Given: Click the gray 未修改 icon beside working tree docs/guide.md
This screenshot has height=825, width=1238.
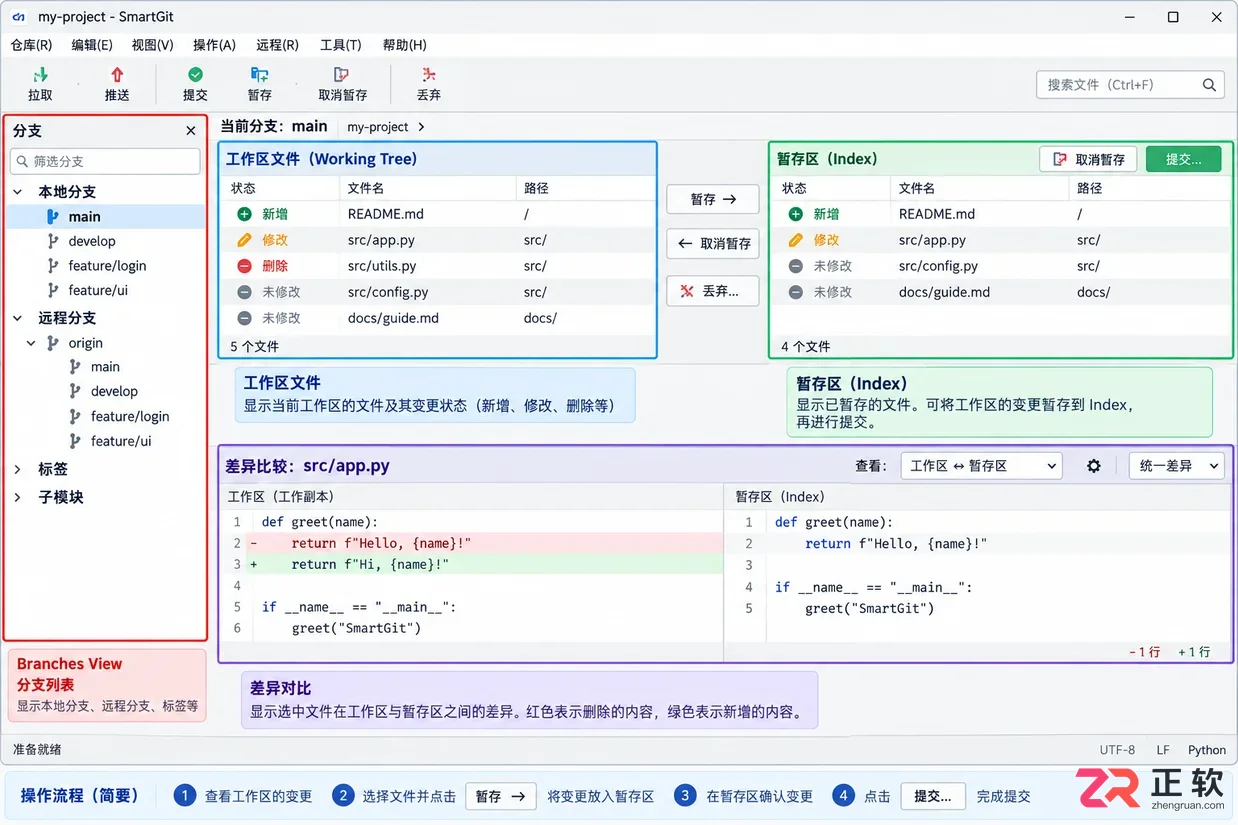Looking at the screenshot, I should pos(244,318).
